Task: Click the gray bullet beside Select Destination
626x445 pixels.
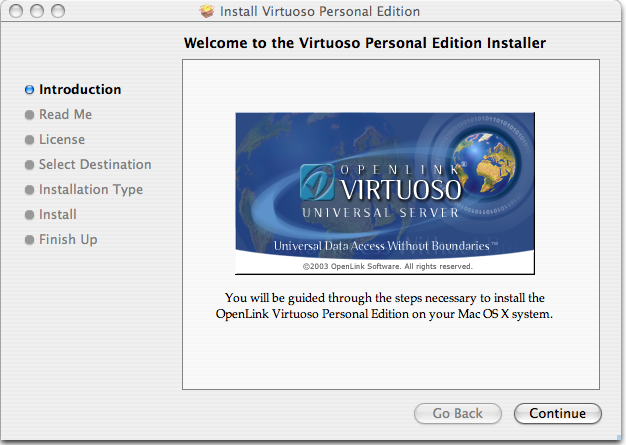Action: [29, 165]
